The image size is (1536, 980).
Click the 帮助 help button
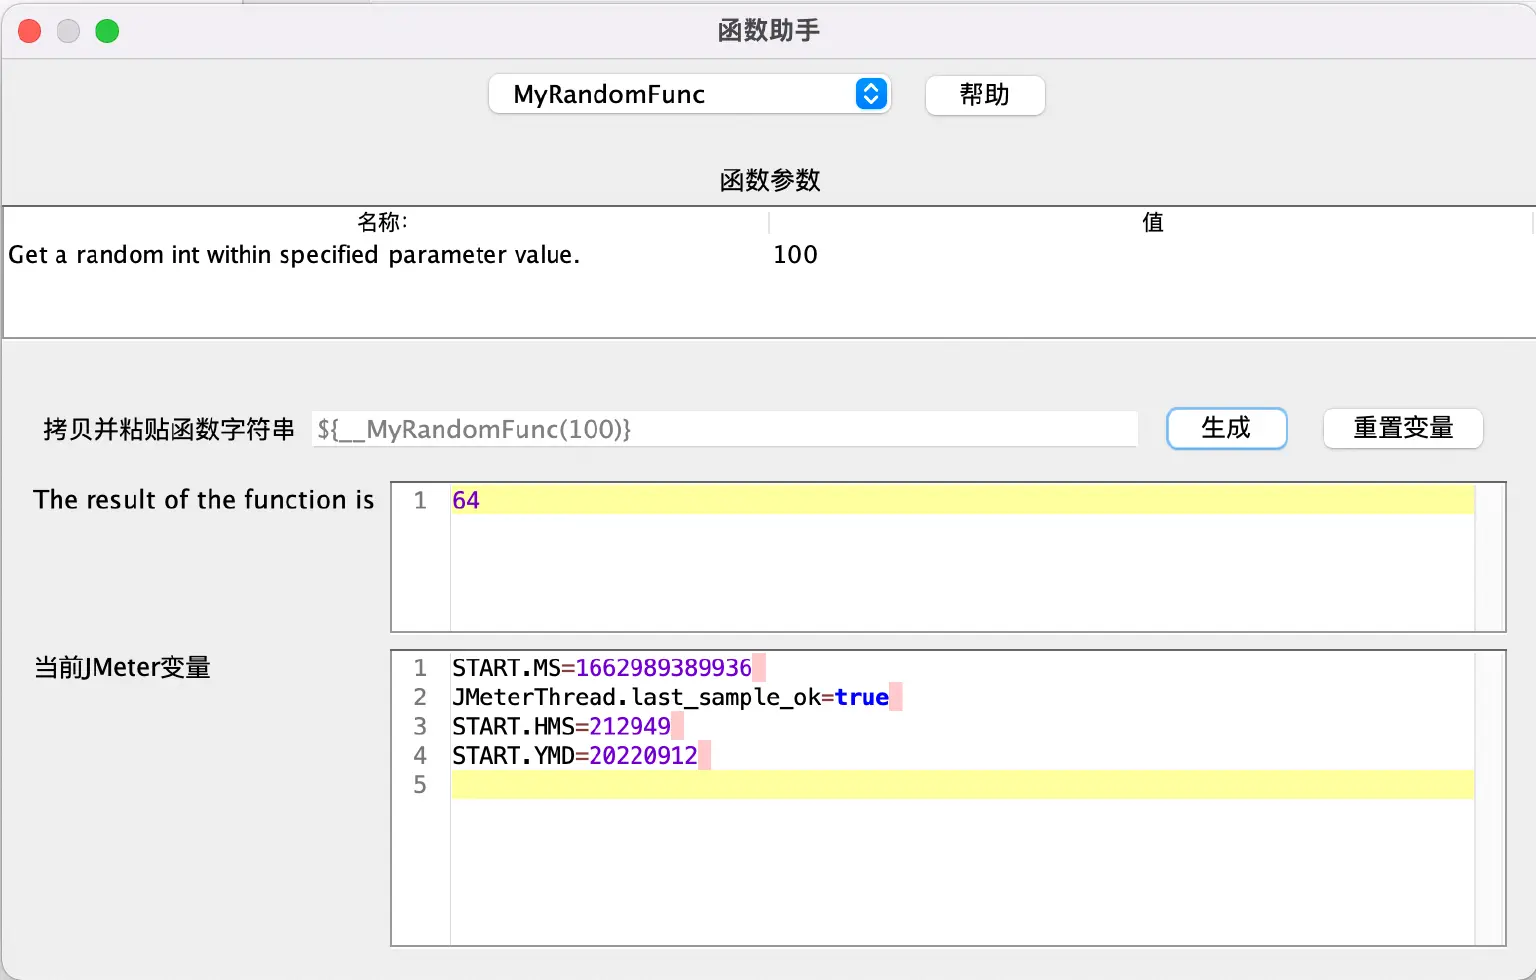(984, 95)
